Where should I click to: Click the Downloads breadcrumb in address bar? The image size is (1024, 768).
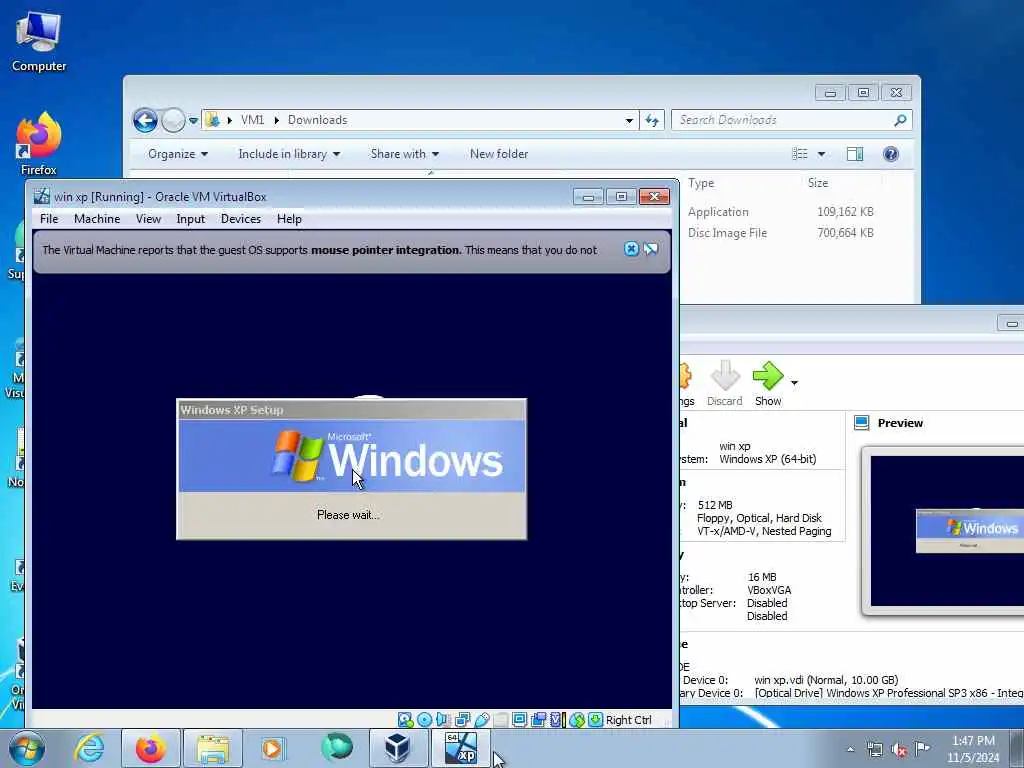coord(317,120)
